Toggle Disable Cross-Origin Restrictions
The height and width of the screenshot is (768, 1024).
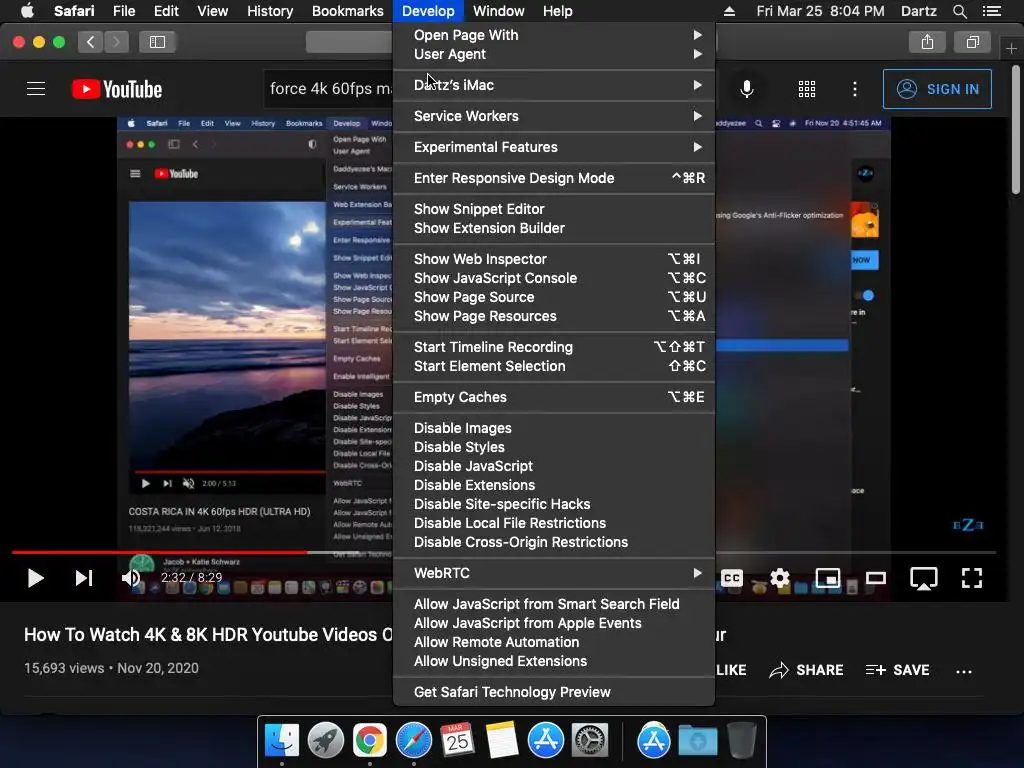(554, 541)
